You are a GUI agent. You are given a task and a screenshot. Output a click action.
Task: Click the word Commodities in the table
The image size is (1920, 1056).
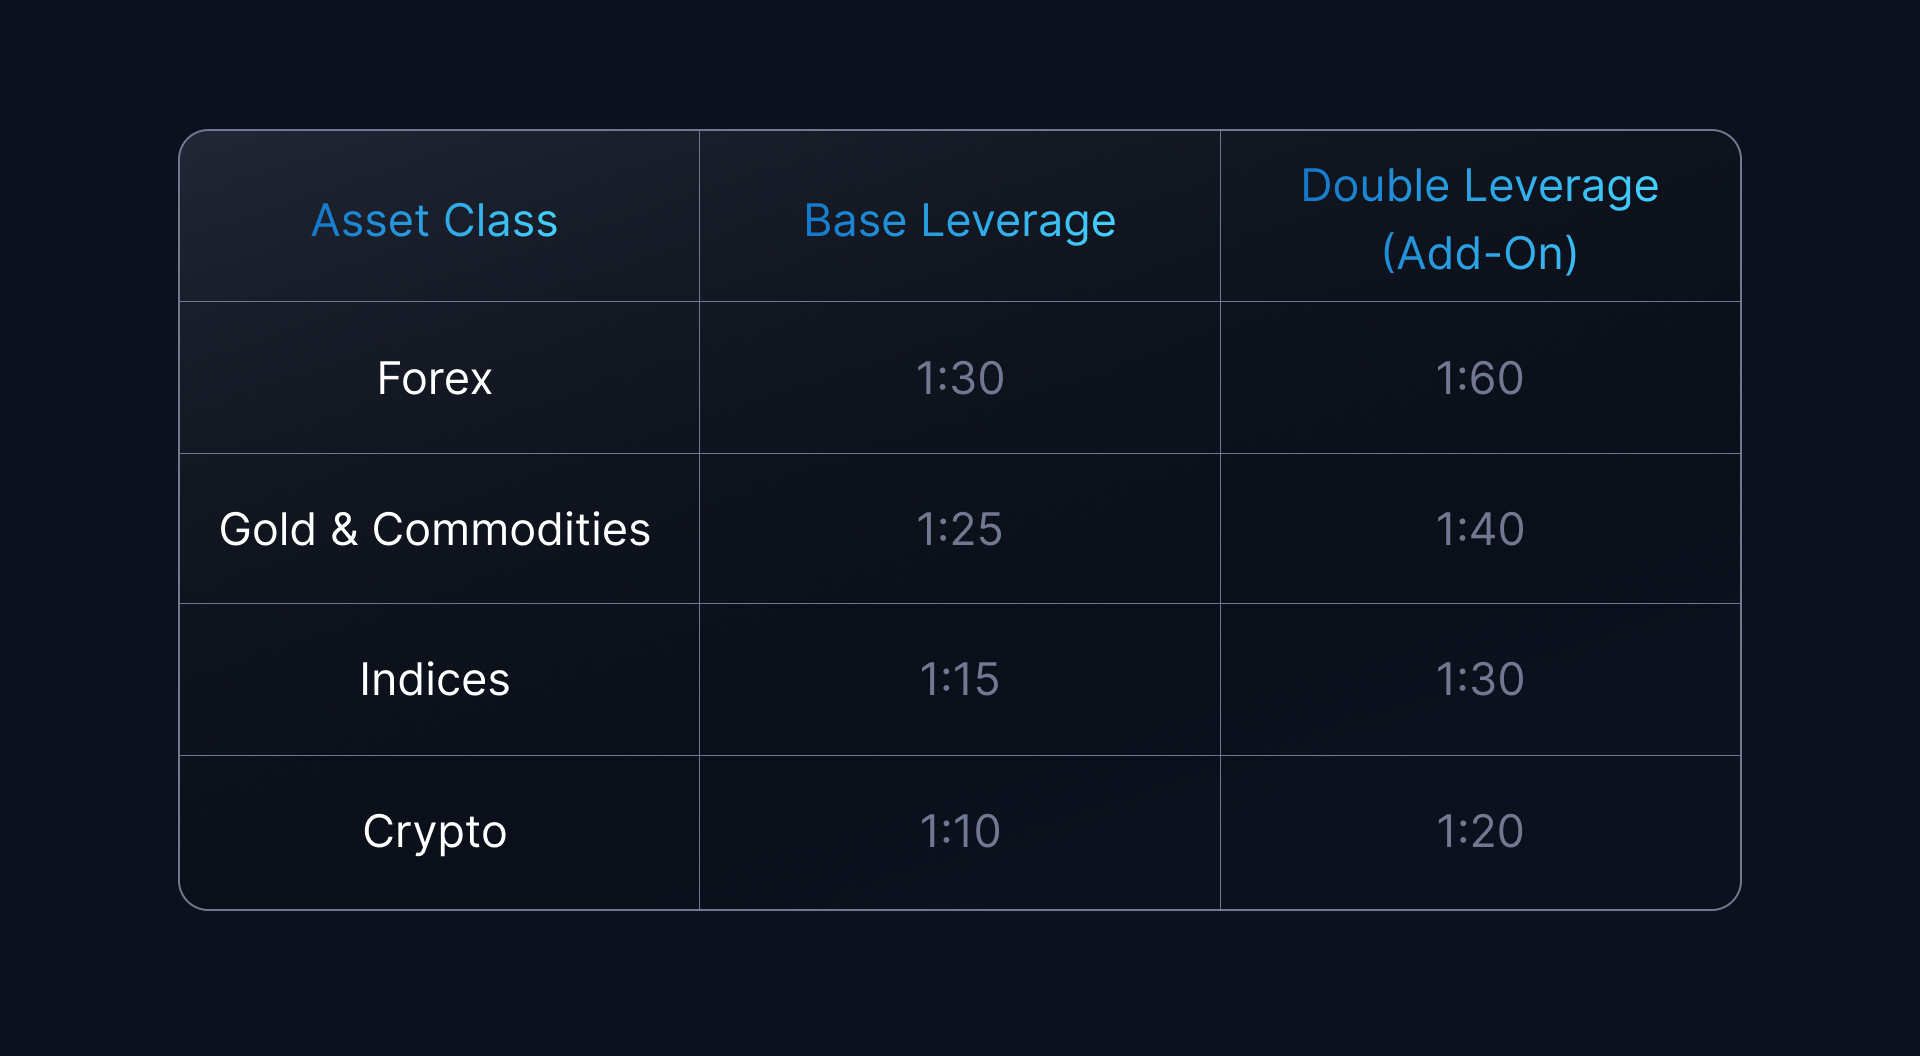511,529
